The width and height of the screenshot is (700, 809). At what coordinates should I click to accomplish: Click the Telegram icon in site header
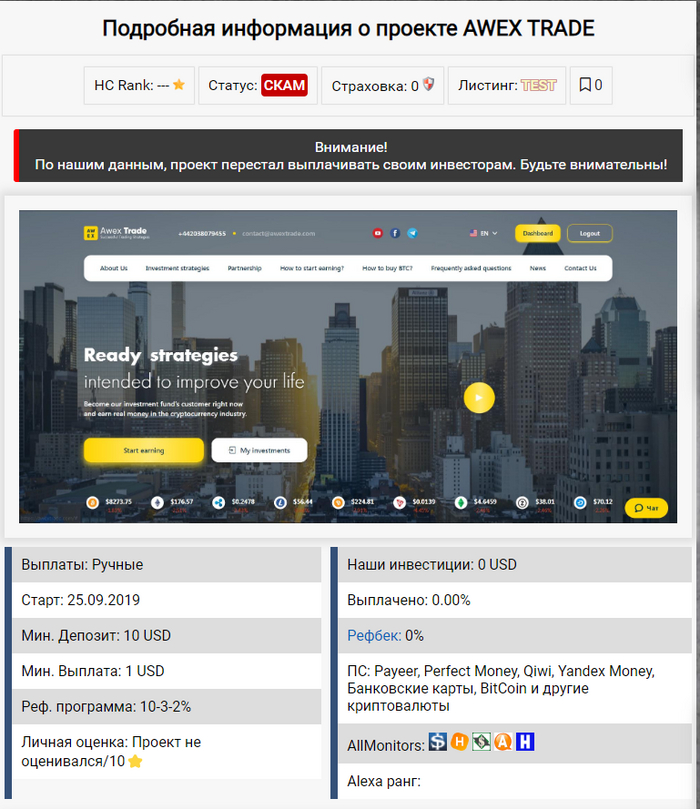click(412, 233)
